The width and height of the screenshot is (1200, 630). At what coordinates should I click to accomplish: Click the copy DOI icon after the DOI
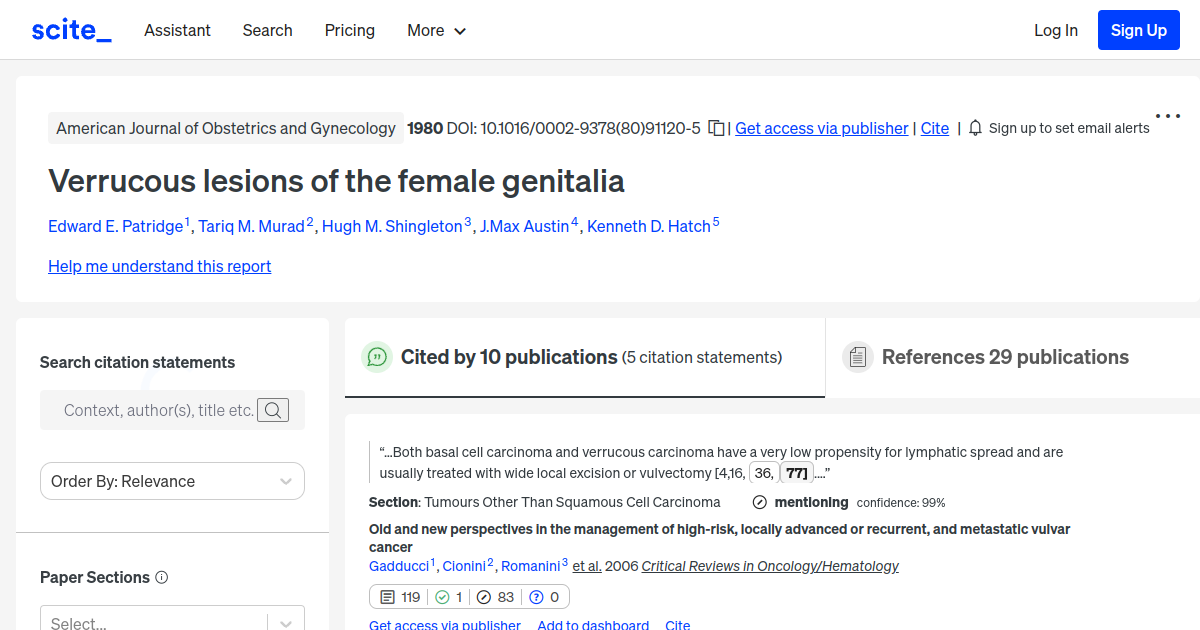pos(716,128)
